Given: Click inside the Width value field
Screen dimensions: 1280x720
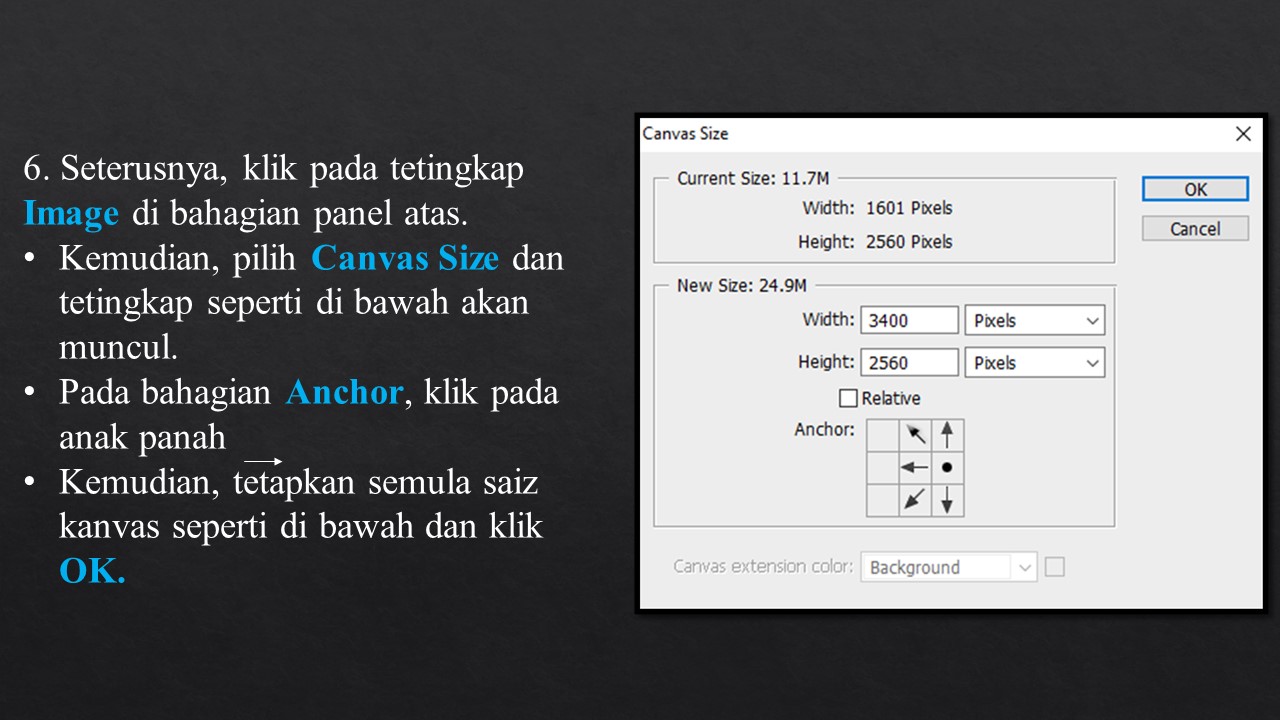Looking at the screenshot, I should pyautogui.click(x=907, y=319).
